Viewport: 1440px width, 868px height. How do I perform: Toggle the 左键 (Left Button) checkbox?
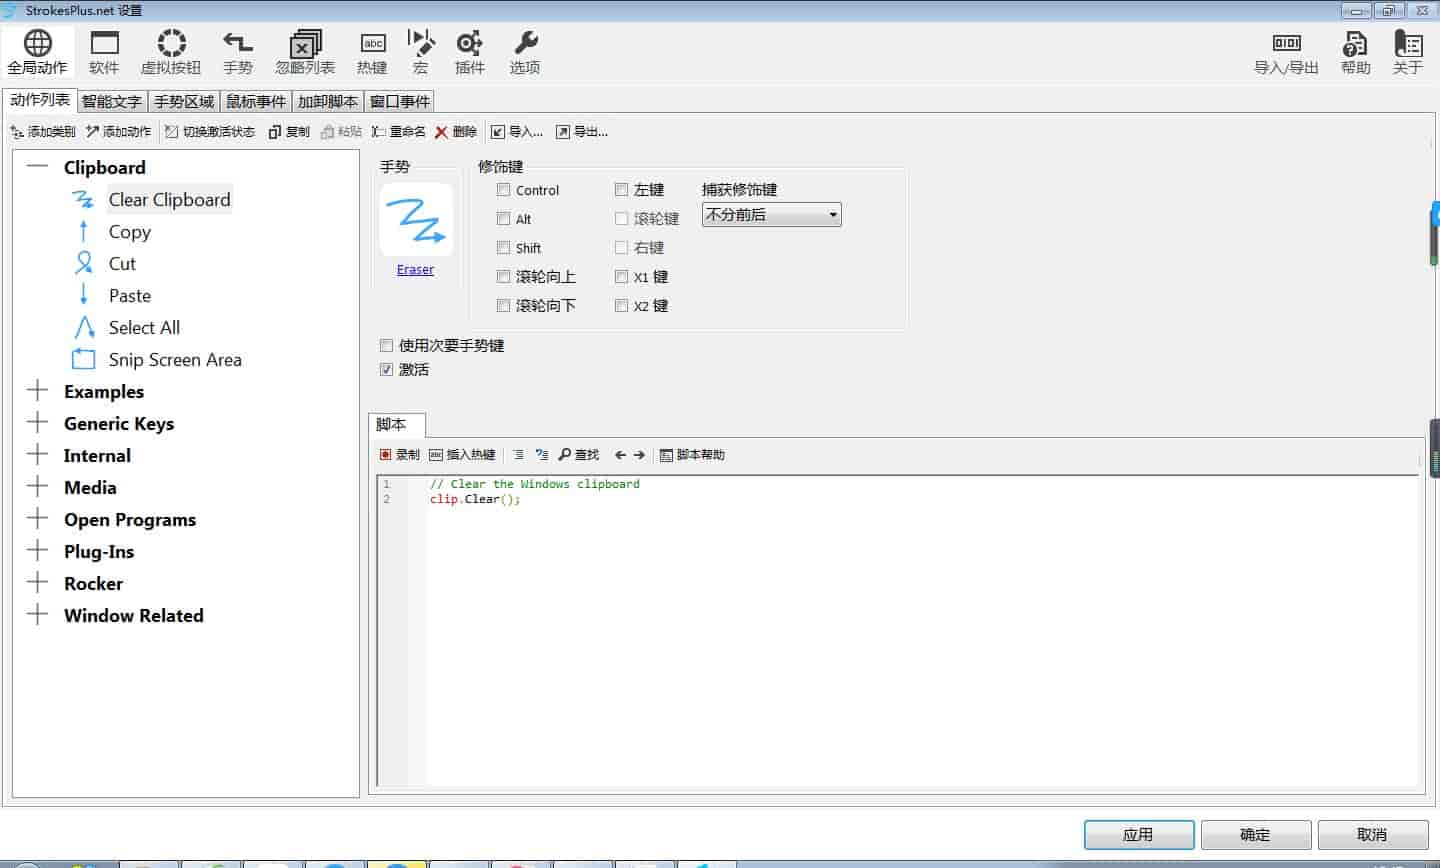click(622, 190)
